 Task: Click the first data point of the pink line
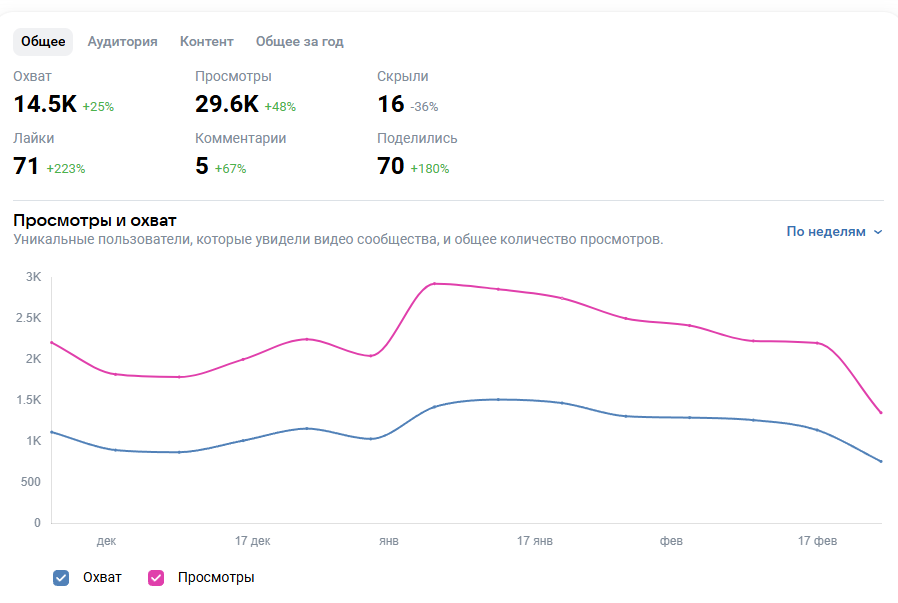(51, 342)
